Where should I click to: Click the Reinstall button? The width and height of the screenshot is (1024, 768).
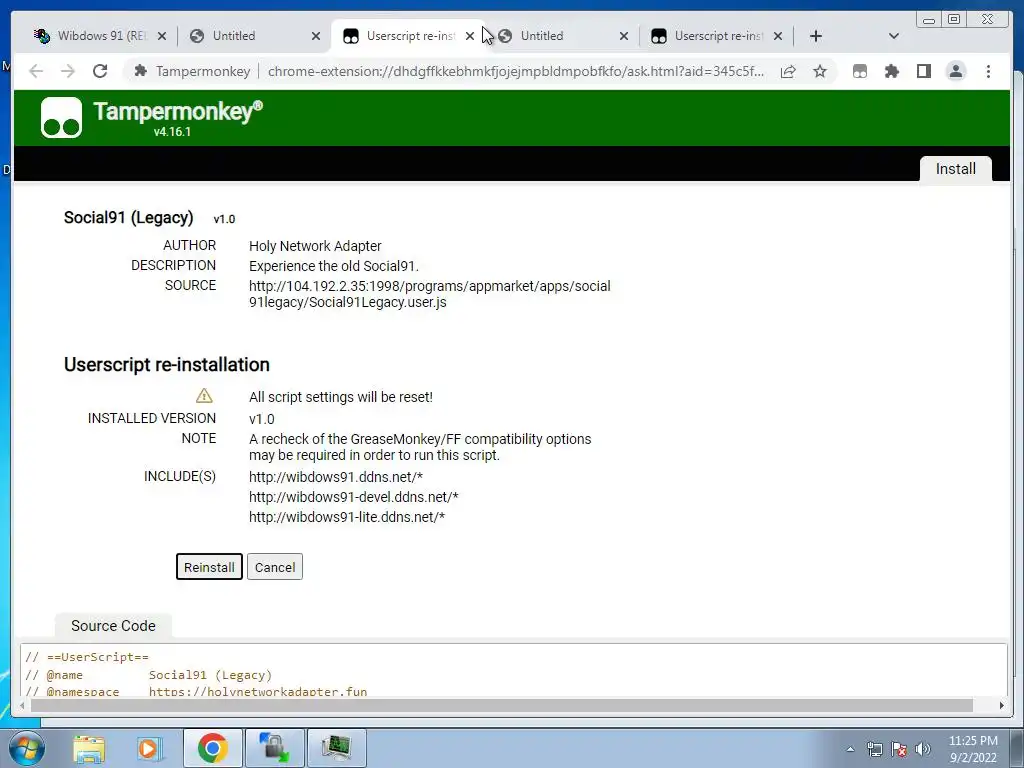click(x=209, y=567)
